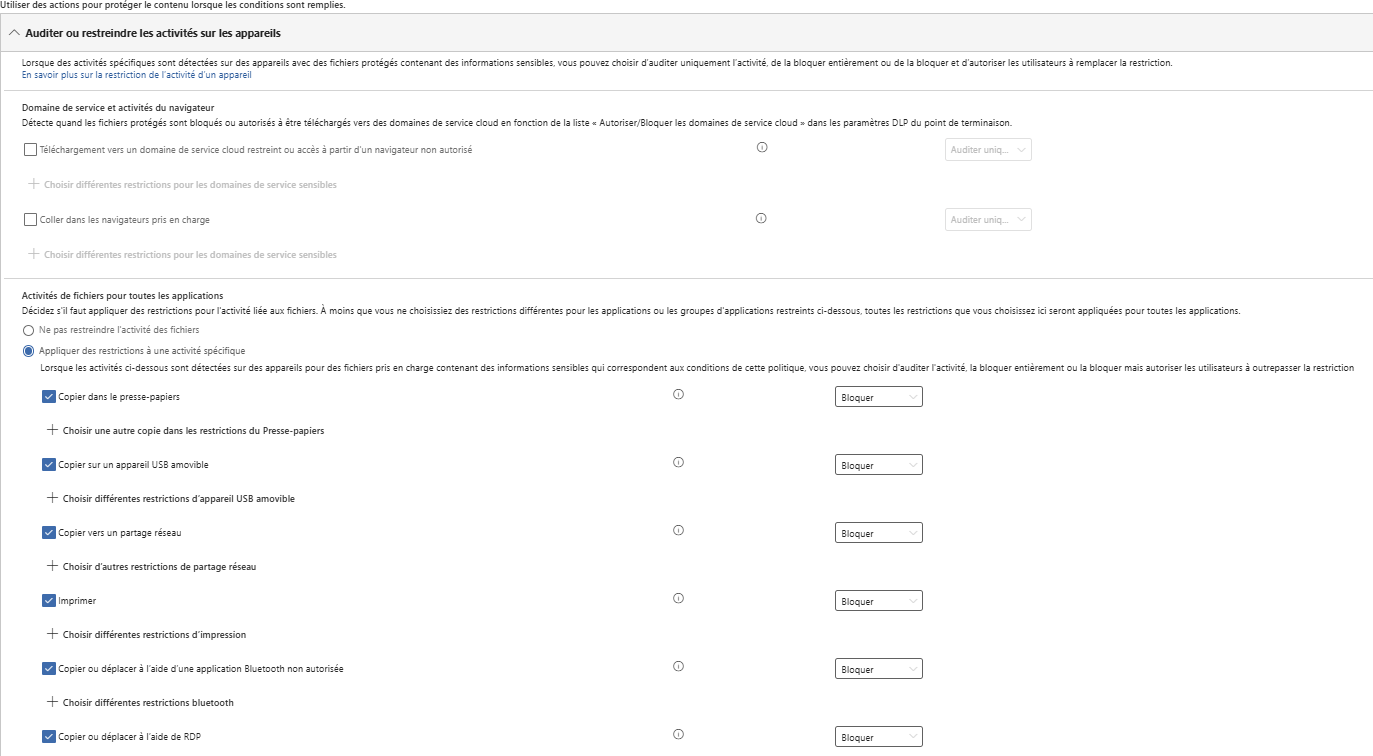Click info icon for Téléchargement vers un domaine cloud
The image size is (1373, 756).
(x=761, y=148)
